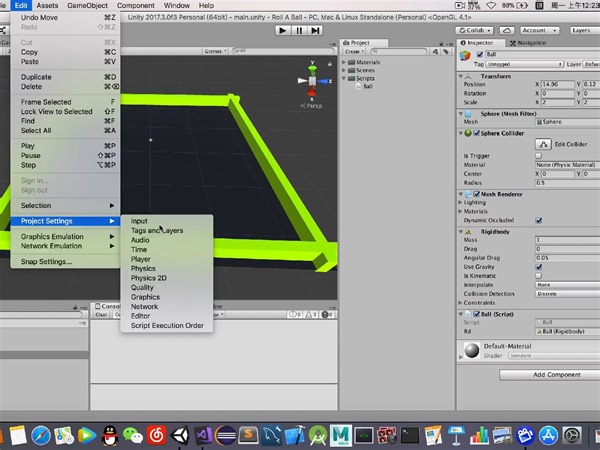Image resolution: width=600 pixels, height=450 pixels.
Task: Open the cloud services button
Action: 507,30
